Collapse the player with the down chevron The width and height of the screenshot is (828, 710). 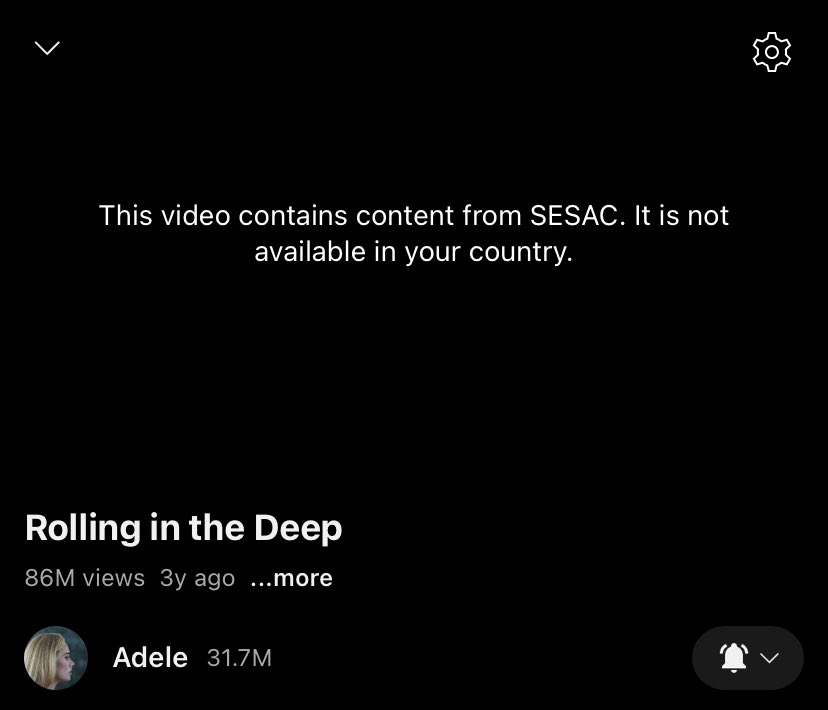click(47, 48)
